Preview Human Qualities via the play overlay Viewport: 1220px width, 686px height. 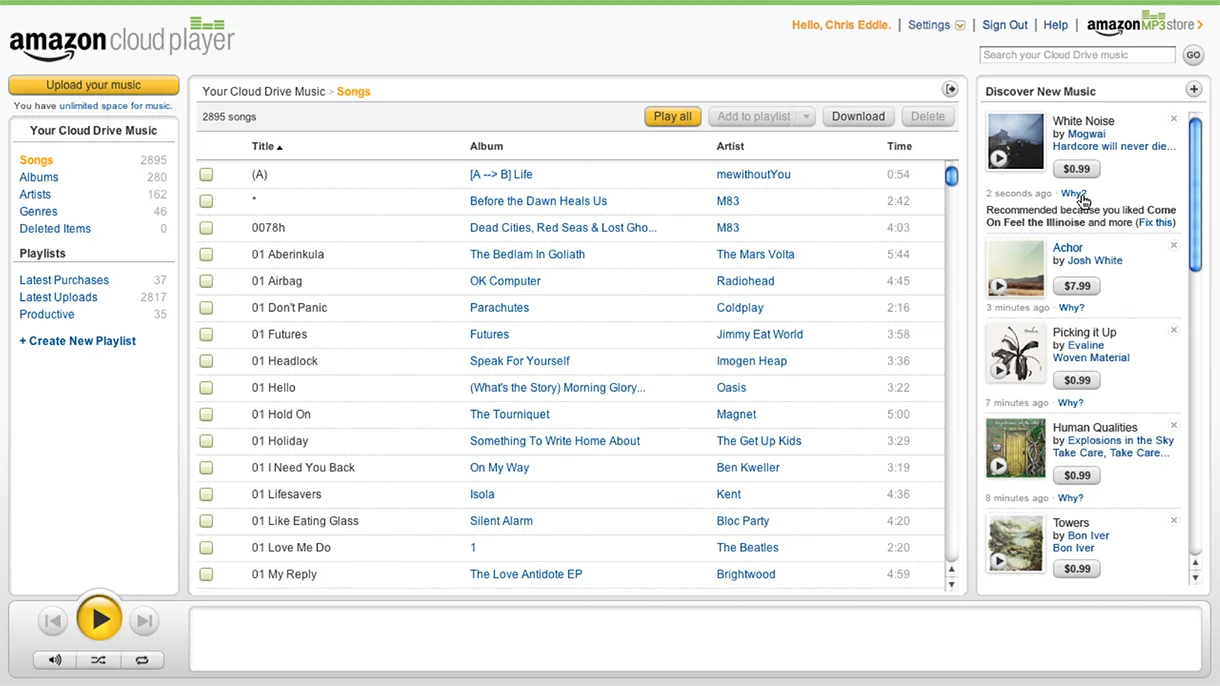tap(998, 466)
